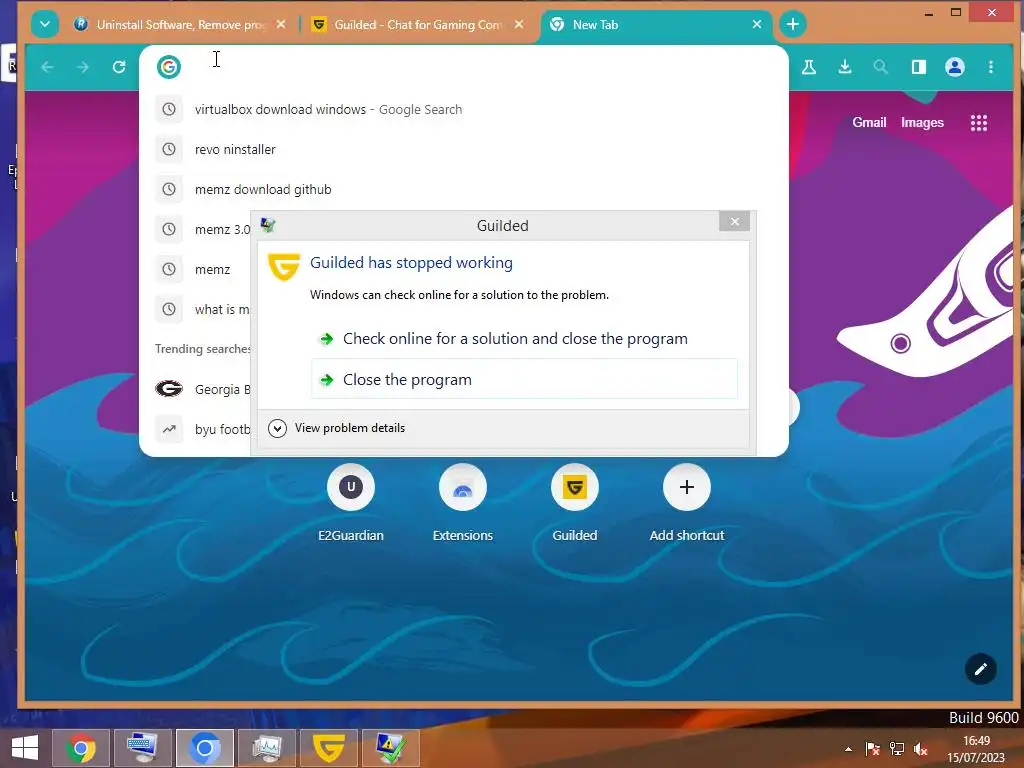Open Chrome three-dot menu
Screen dimensions: 1024x768
[x=991, y=67]
